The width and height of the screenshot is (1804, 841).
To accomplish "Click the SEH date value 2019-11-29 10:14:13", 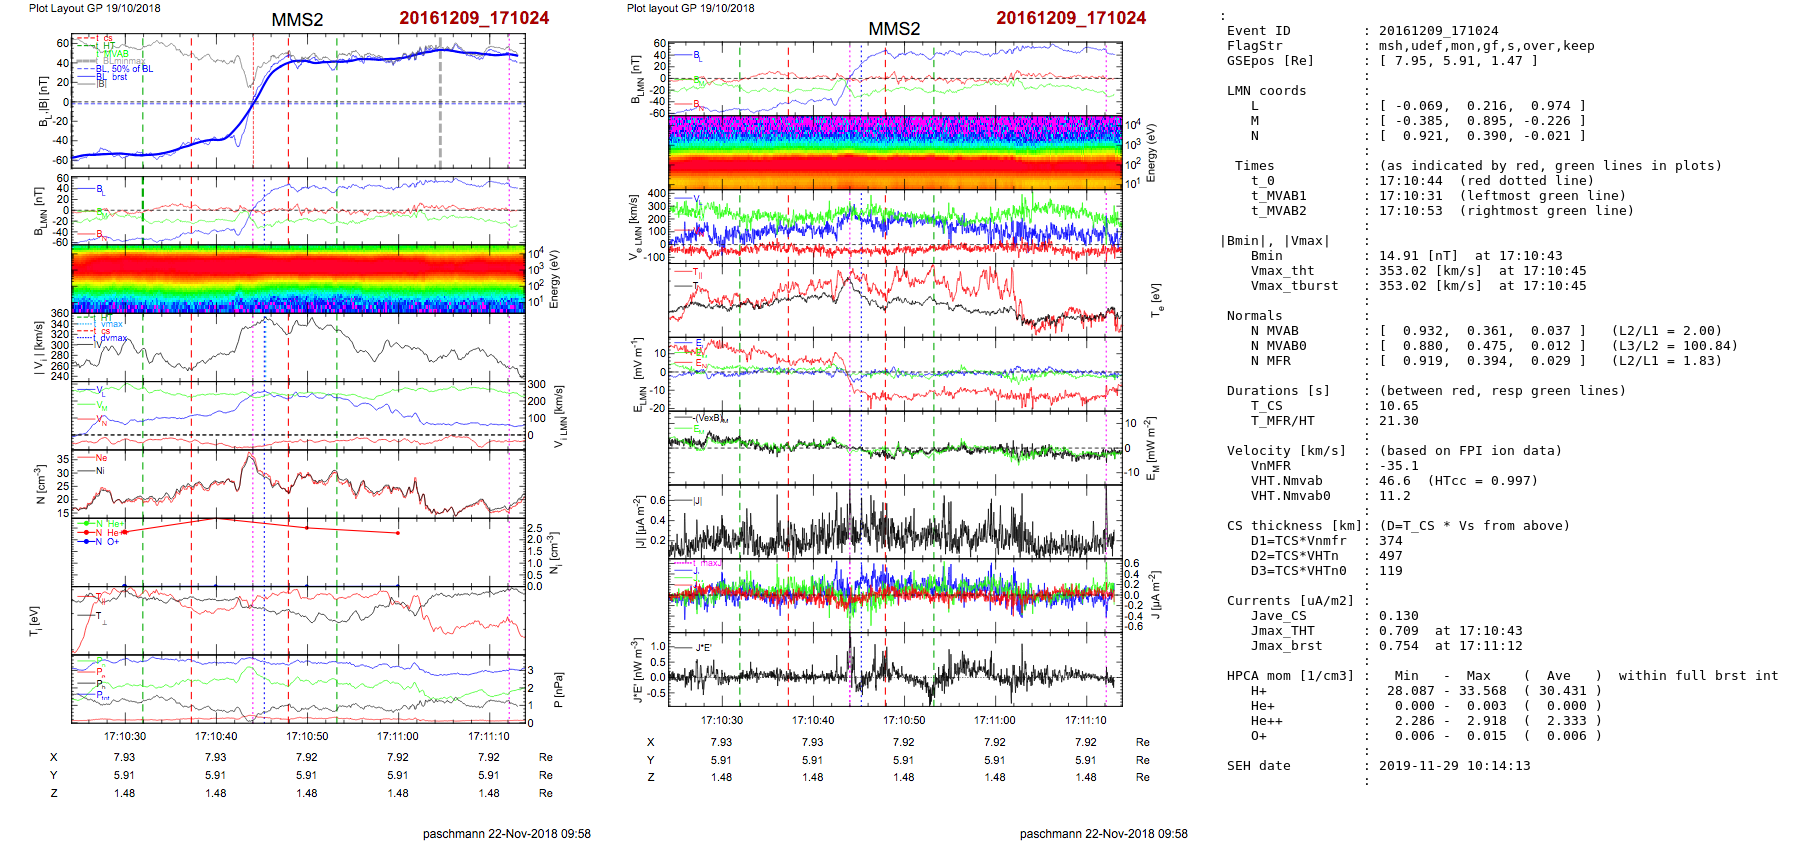I will coord(1454,766).
